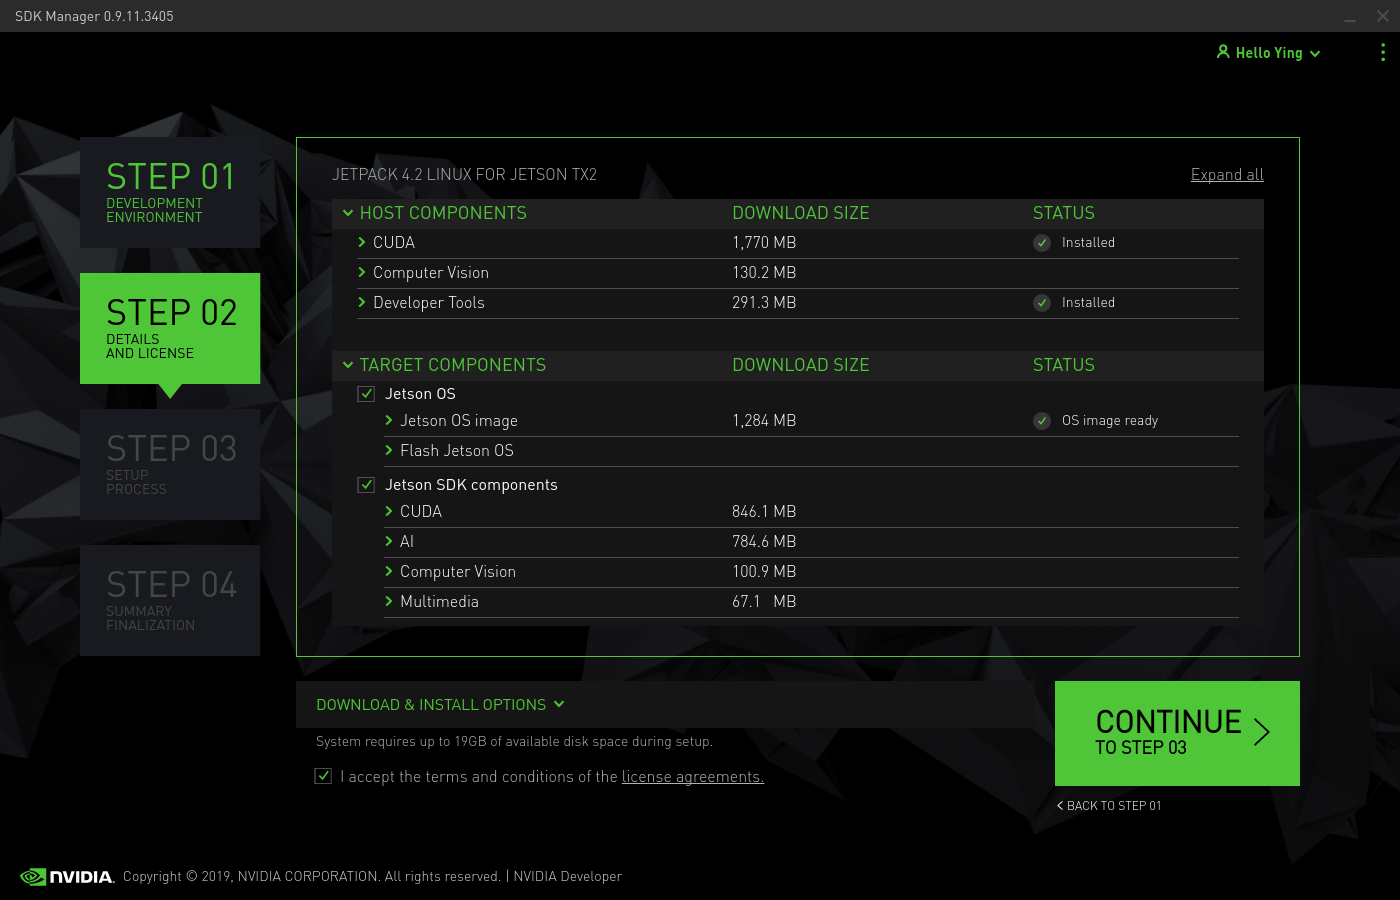
Task: Click the 291.3 MB download size
Action: pos(764,303)
